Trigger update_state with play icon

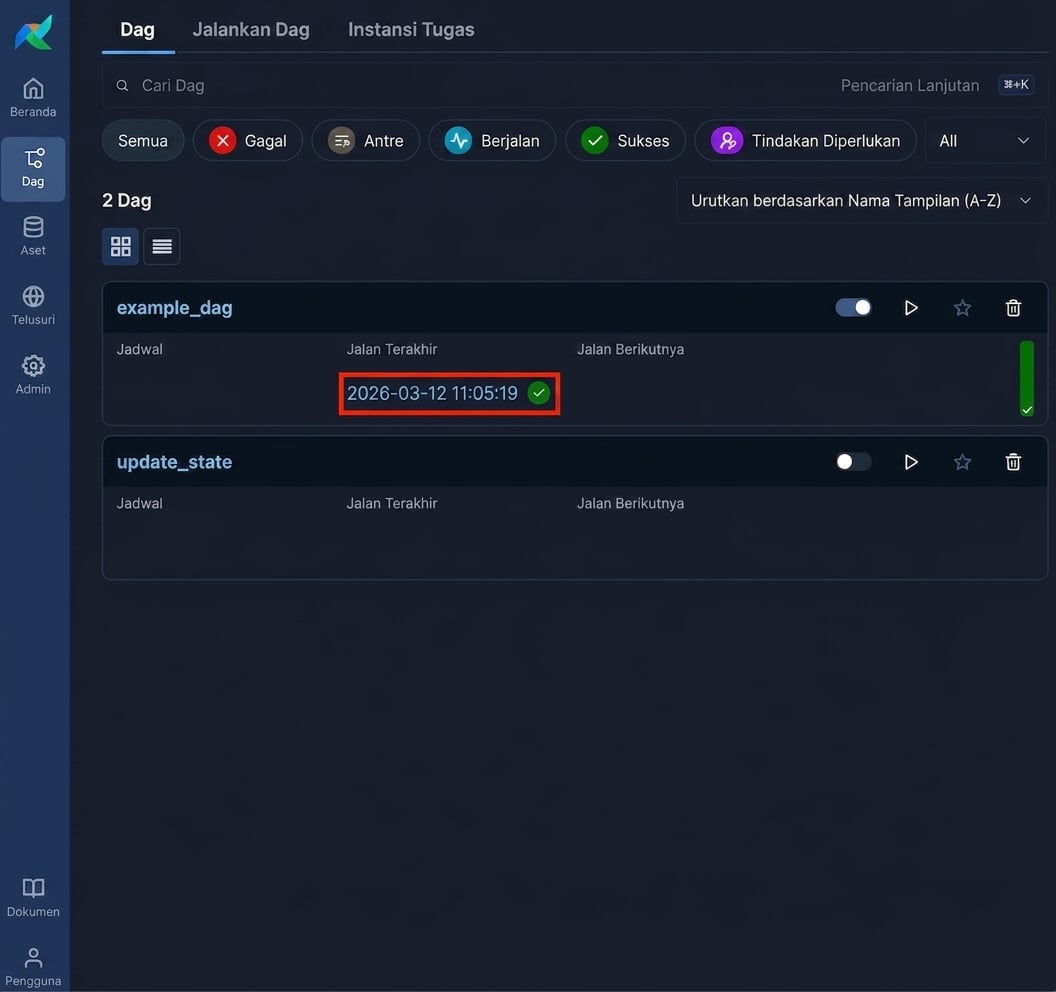pos(911,462)
